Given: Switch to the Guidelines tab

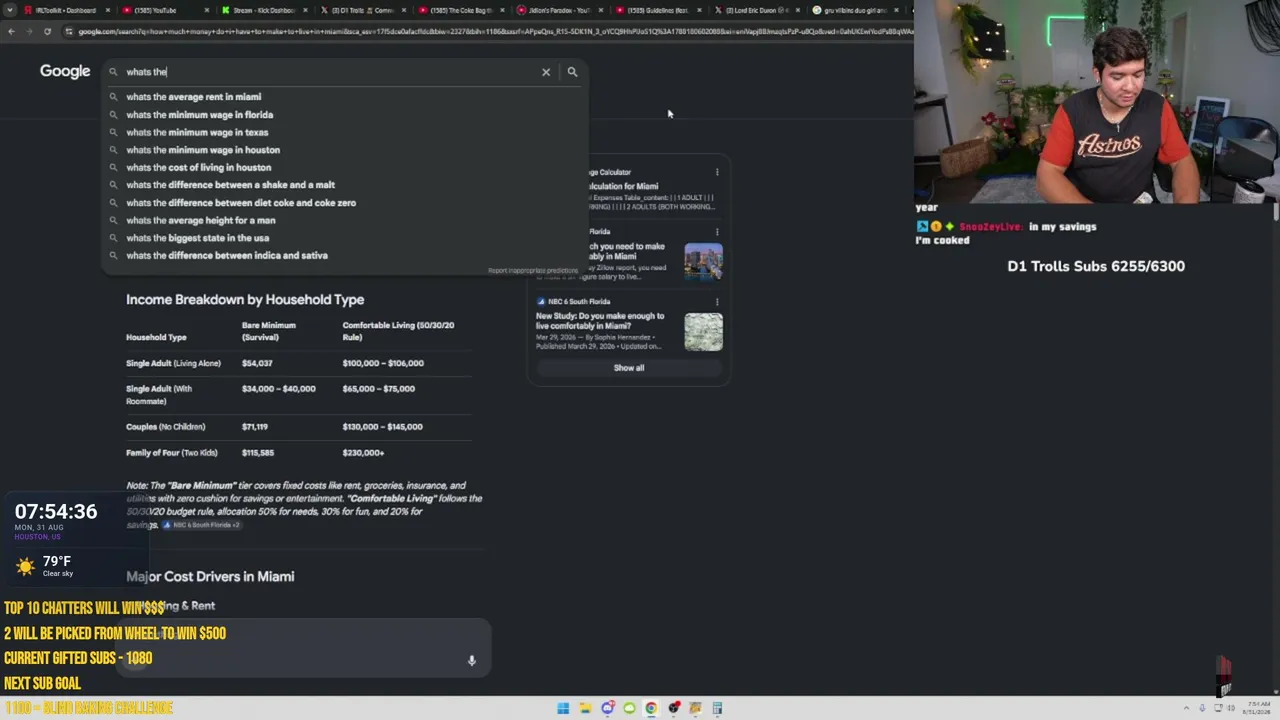Looking at the screenshot, I should pyautogui.click(x=658, y=10).
